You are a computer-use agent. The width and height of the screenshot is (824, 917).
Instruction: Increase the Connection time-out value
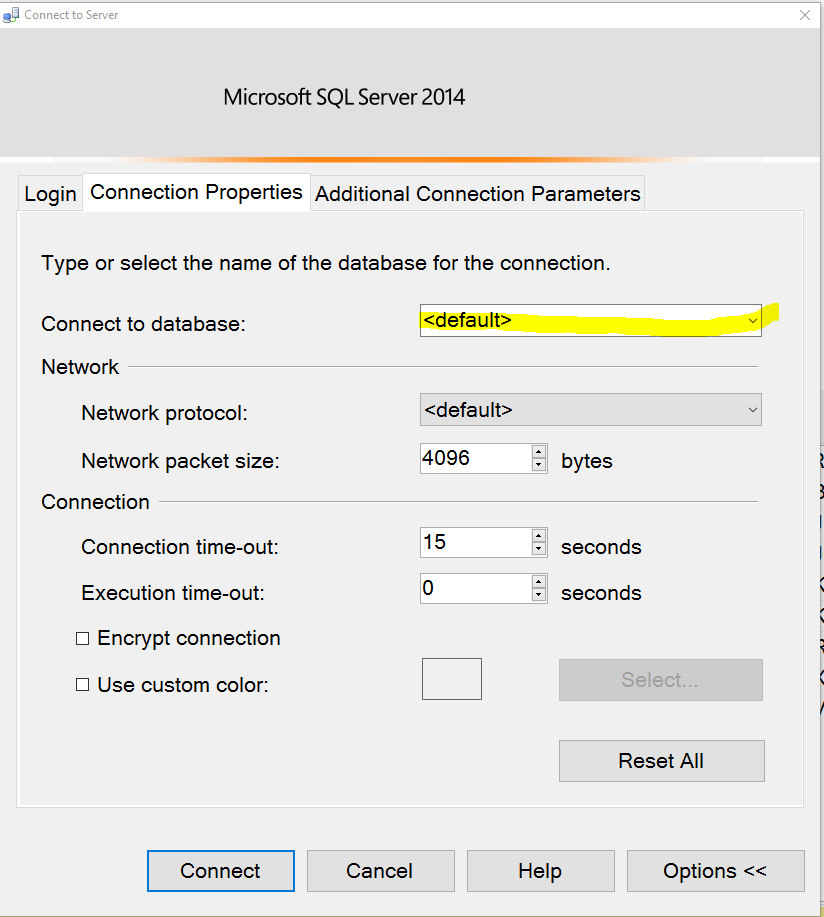539,536
